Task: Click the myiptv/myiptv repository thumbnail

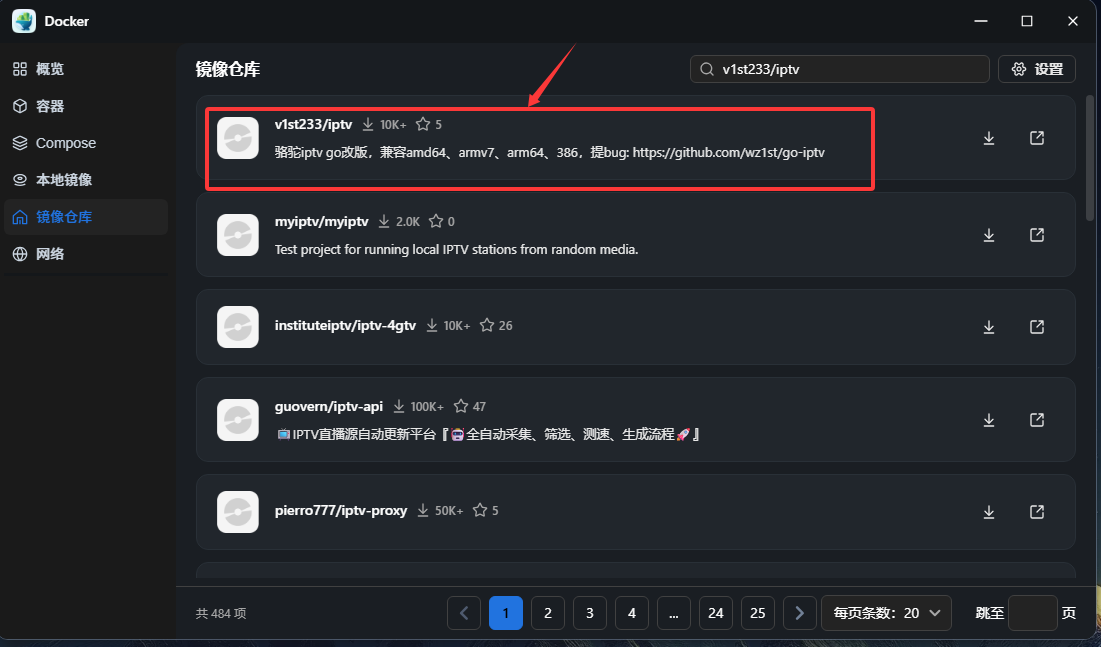Action: point(238,235)
